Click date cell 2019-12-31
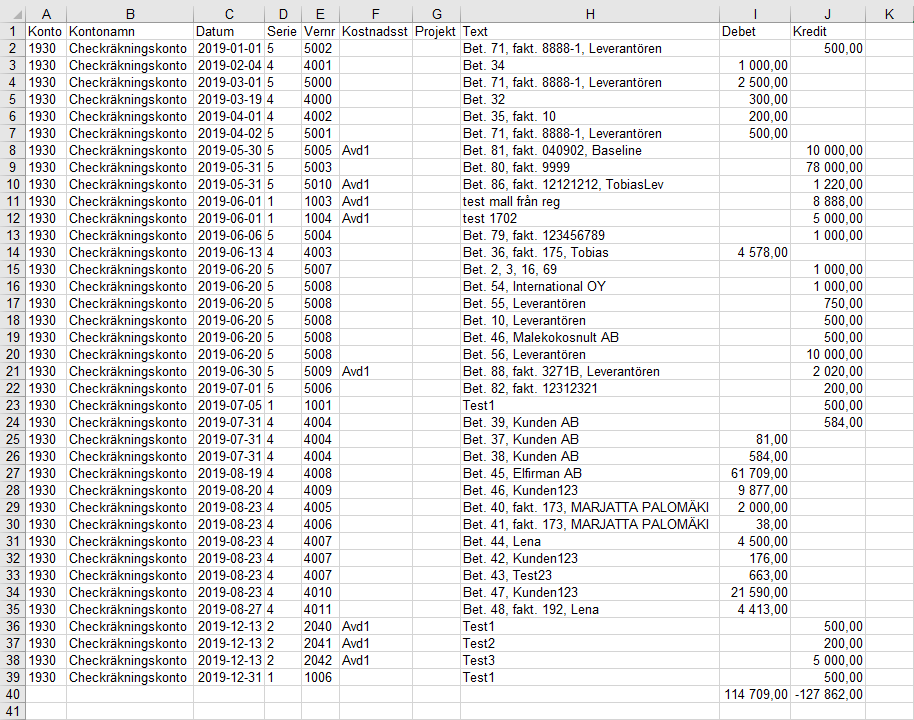Image resolution: width=914 pixels, height=720 pixels. tap(229, 677)
